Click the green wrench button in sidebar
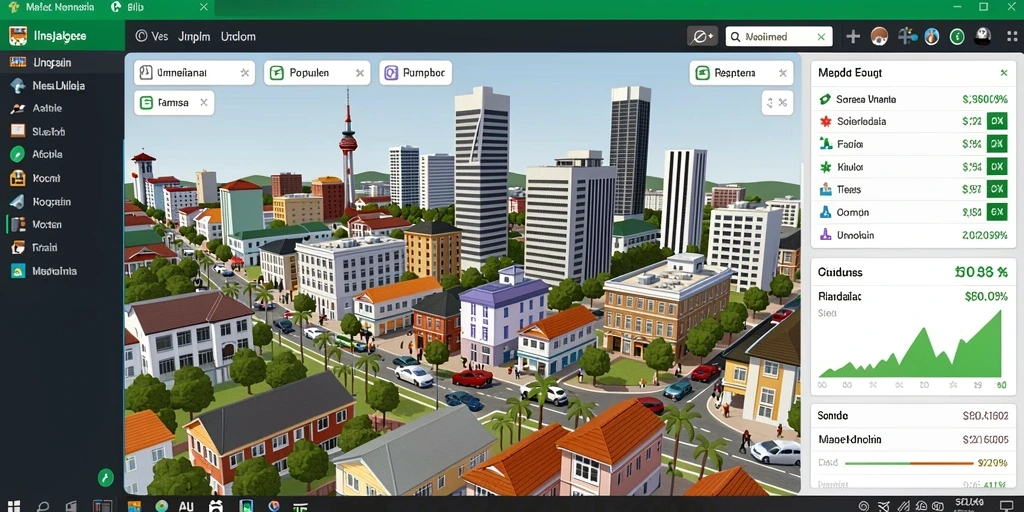The height and width of the screenshot is (512, 1024). [x=105, y=477]
